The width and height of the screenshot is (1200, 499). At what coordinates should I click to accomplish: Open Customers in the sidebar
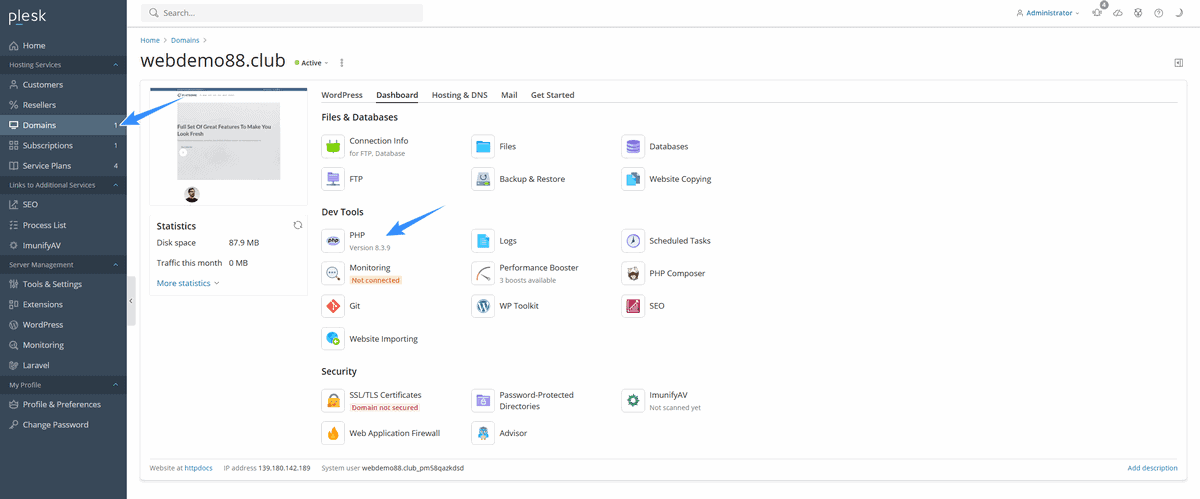(63, 85)
